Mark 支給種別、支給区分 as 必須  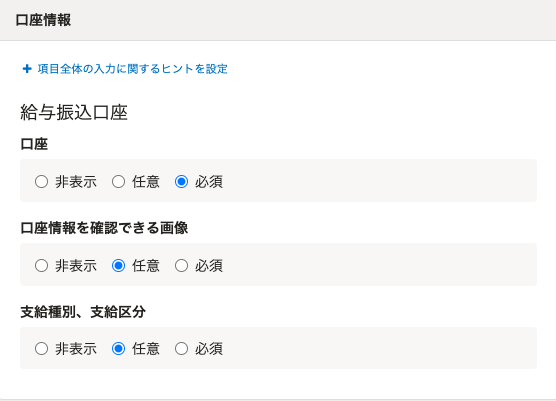click(x=181, y=349)
